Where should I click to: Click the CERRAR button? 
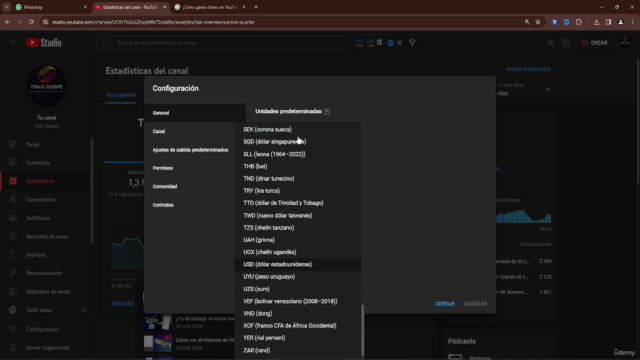click(x=444, y=304)
